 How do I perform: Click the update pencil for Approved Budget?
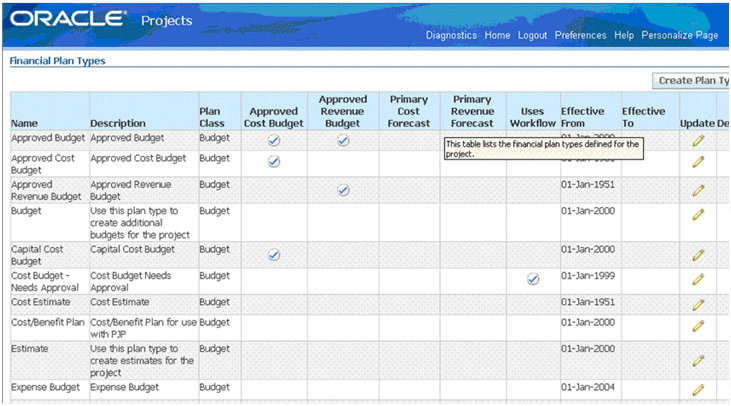698,141
